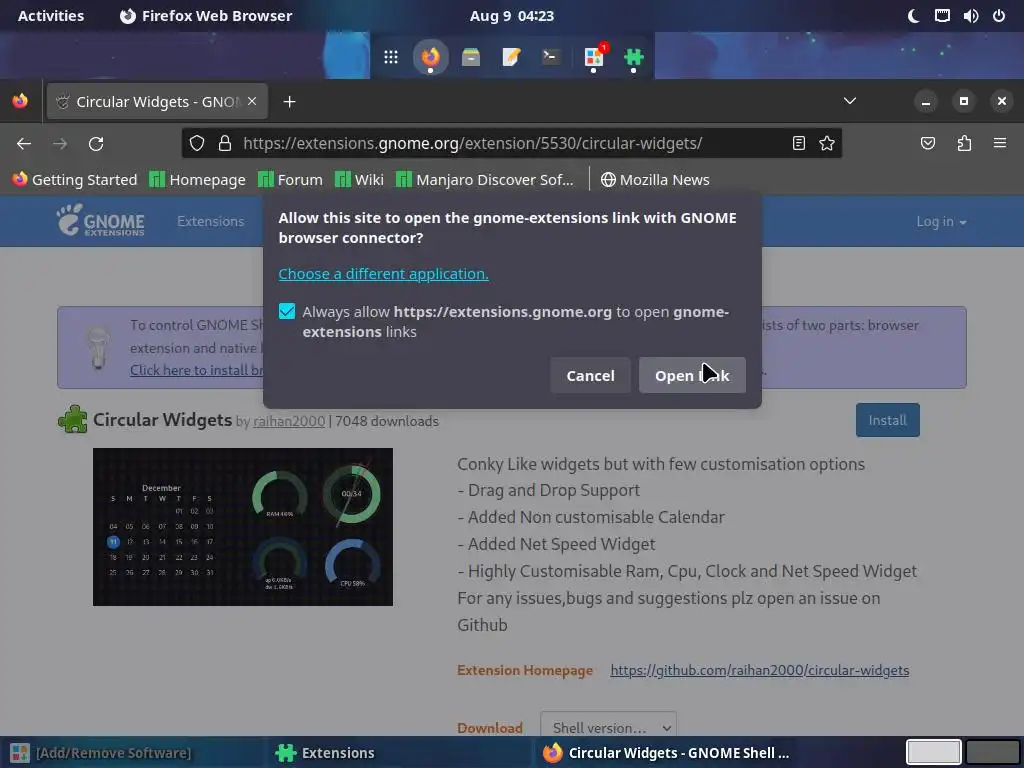Bookmark this page with the star icon

pyautogui.click(x=827, y=143)
